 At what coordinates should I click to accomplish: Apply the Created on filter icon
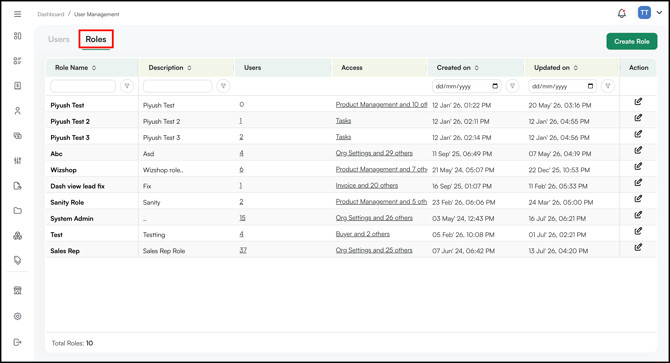click(512, 86)
